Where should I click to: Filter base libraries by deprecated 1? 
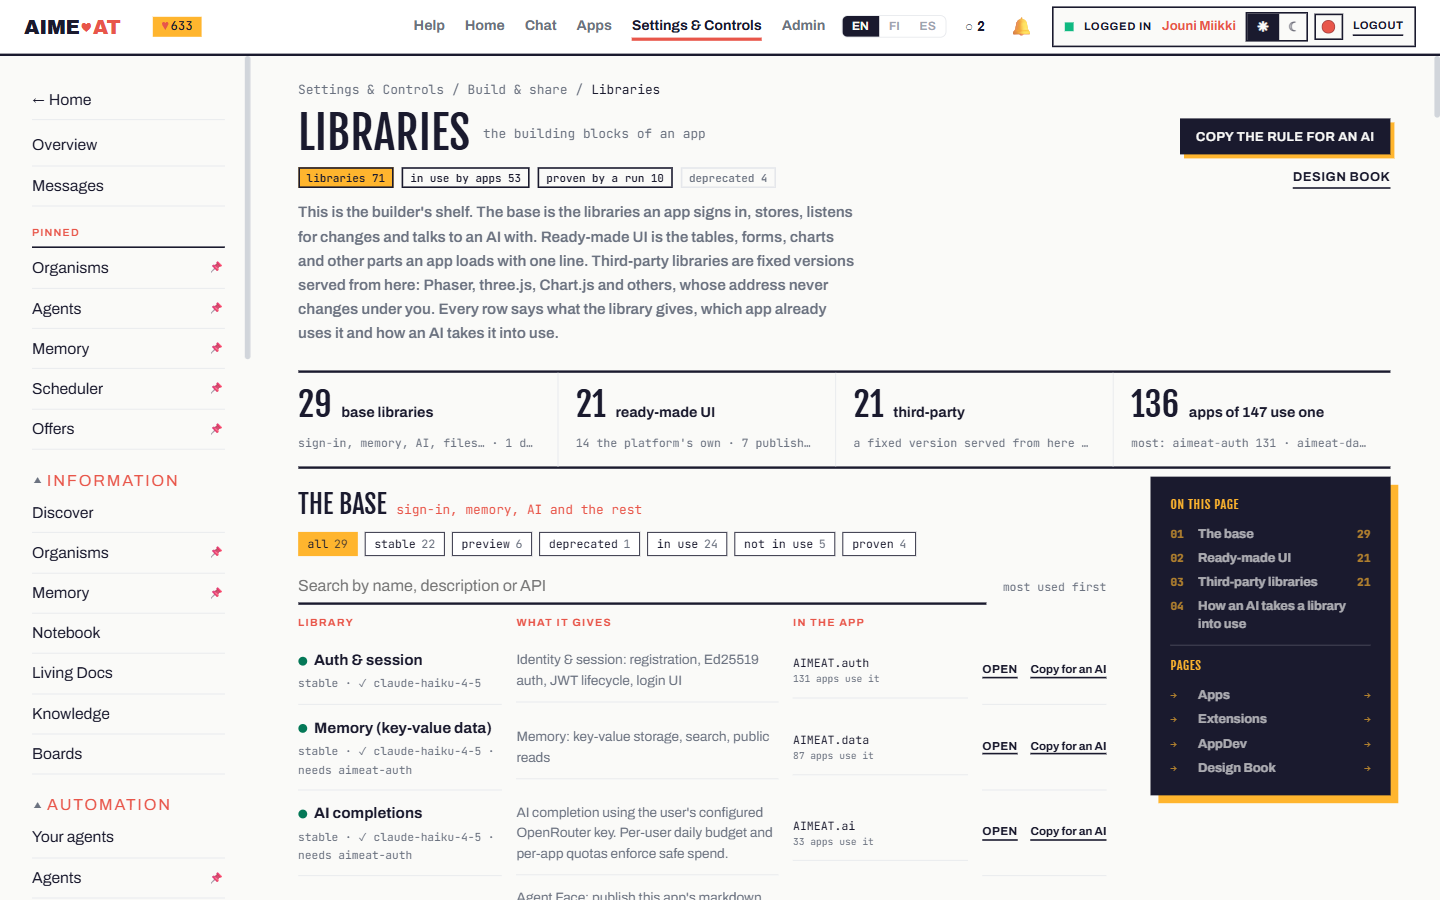click(589, 544)
